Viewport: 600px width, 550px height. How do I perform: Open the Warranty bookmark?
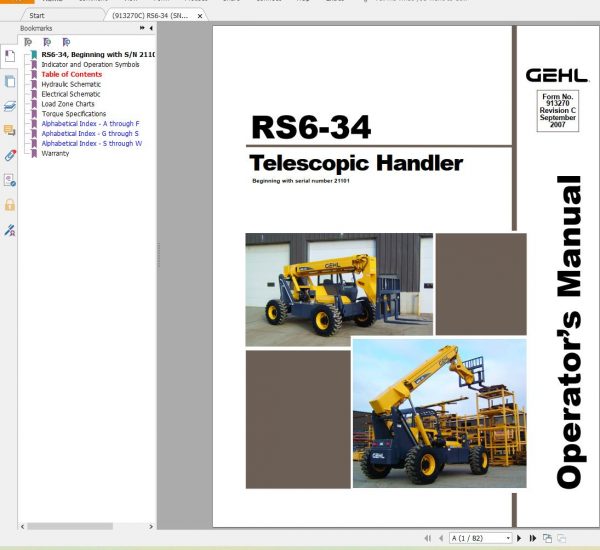tap(55, 153)
